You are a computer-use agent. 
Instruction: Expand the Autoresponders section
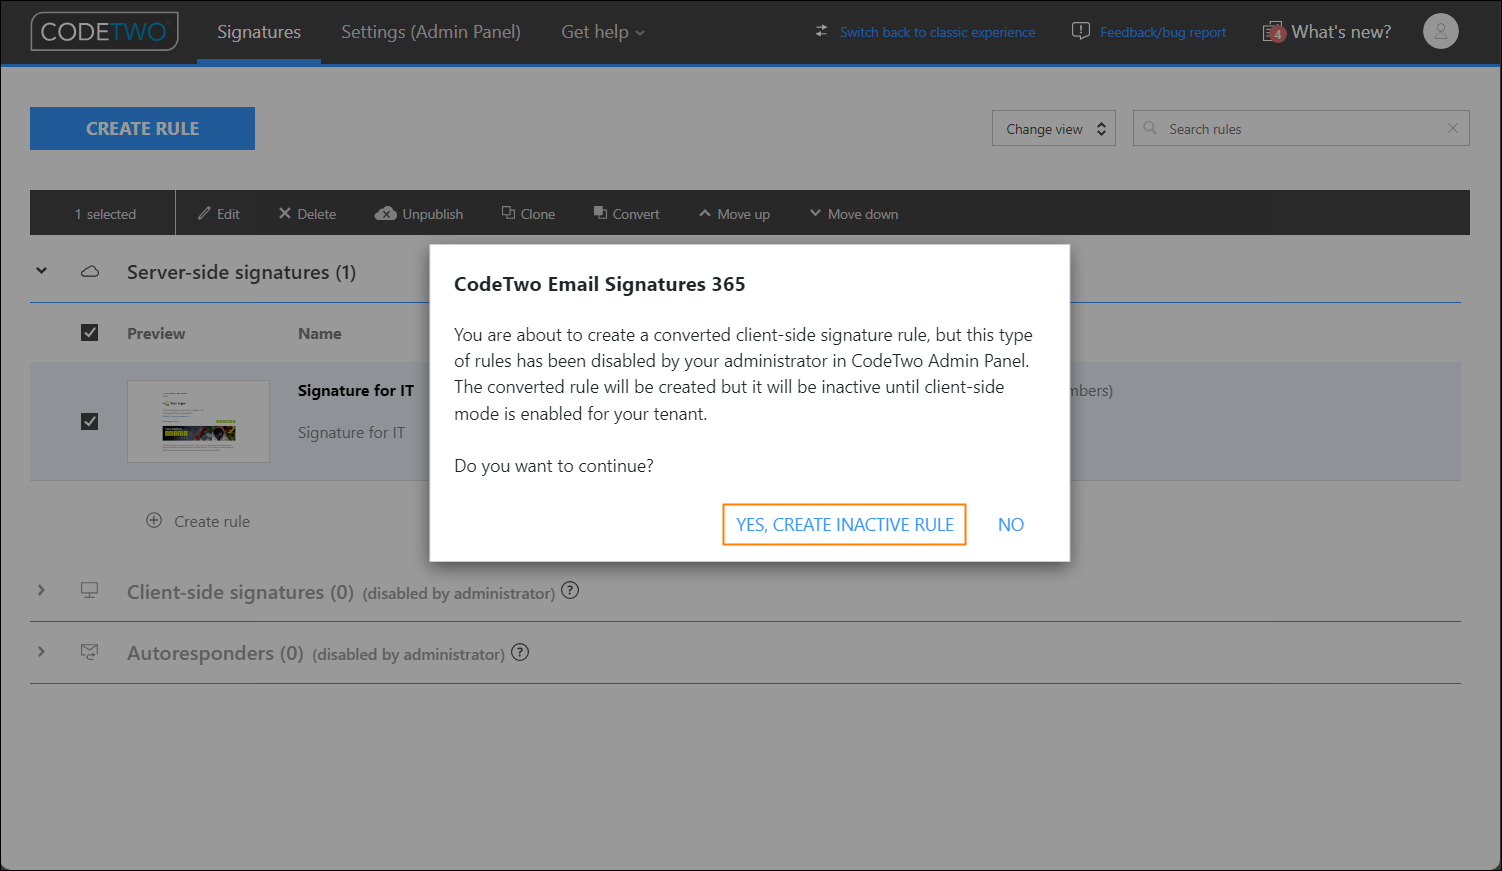(41, 652)
